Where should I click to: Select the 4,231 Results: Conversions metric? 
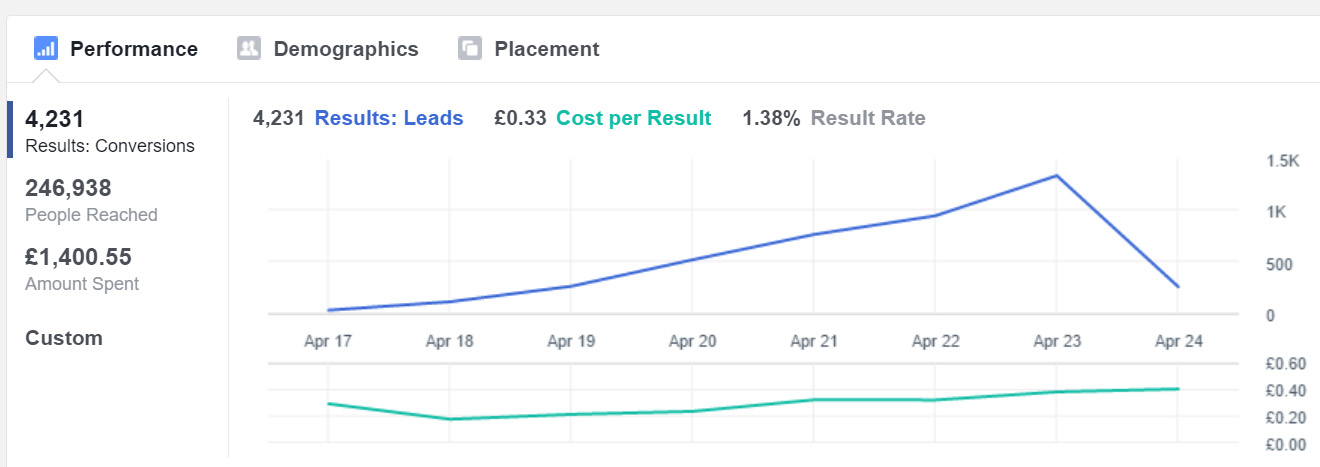tap(110, 130)
